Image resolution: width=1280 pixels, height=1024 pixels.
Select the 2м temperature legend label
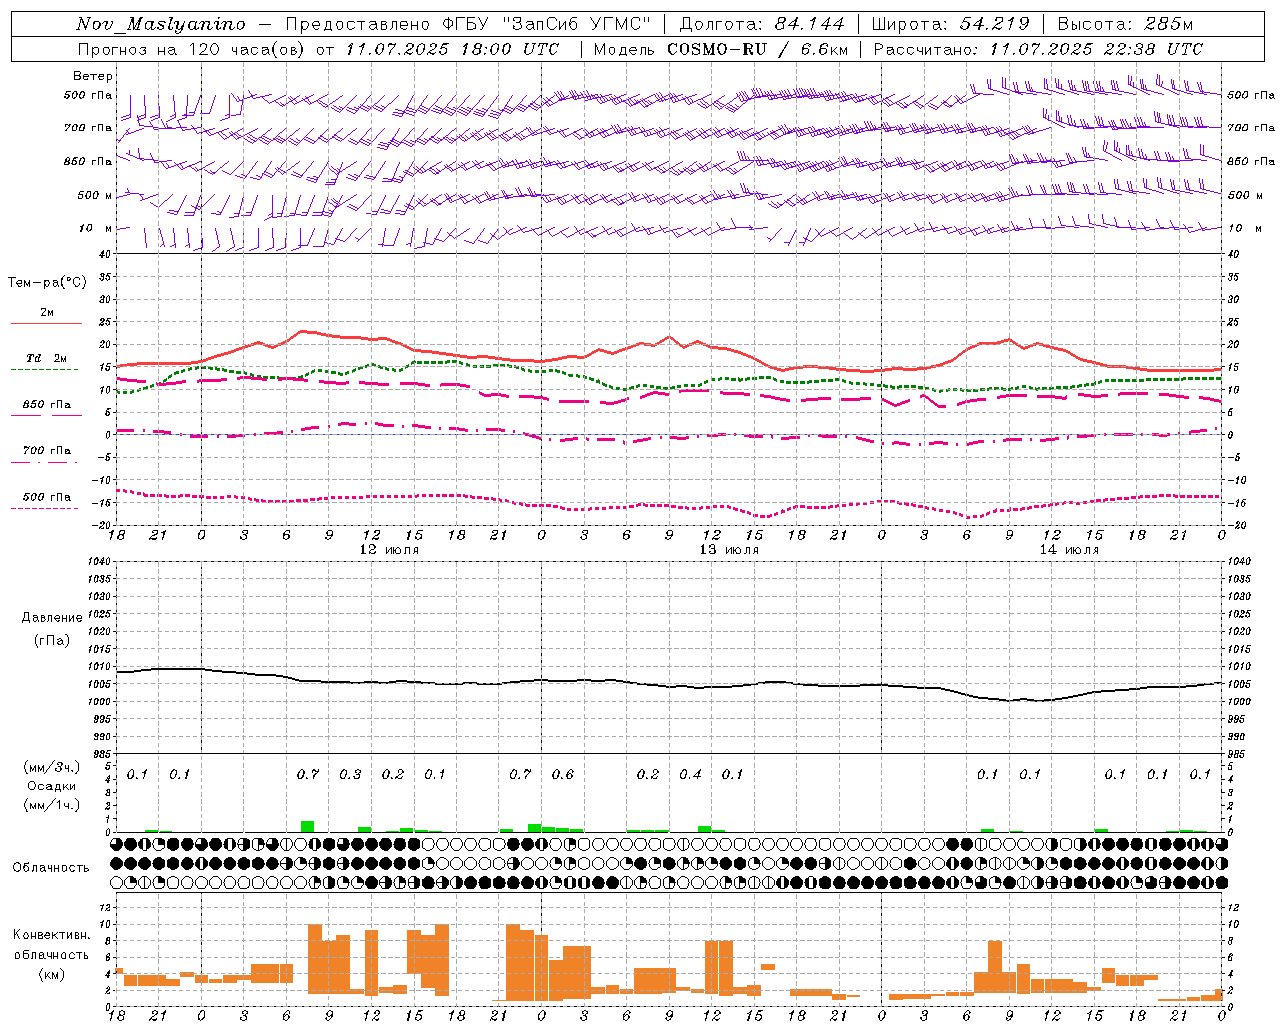click(47, 312)
